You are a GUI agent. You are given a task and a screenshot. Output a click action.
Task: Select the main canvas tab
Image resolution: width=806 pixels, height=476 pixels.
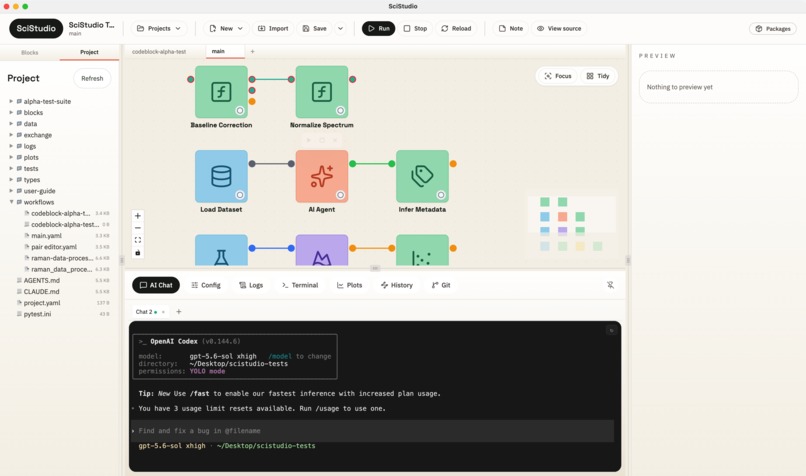click(x=225, y=51)
